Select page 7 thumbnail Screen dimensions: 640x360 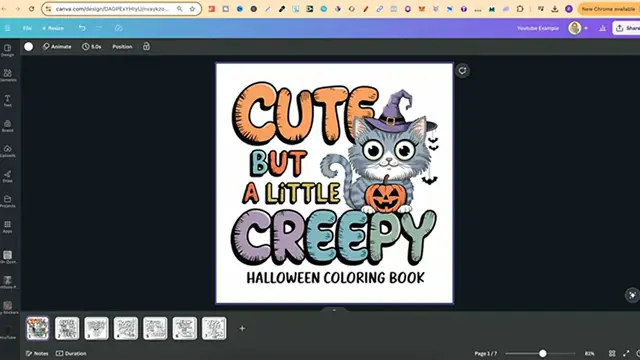(214, 328)
